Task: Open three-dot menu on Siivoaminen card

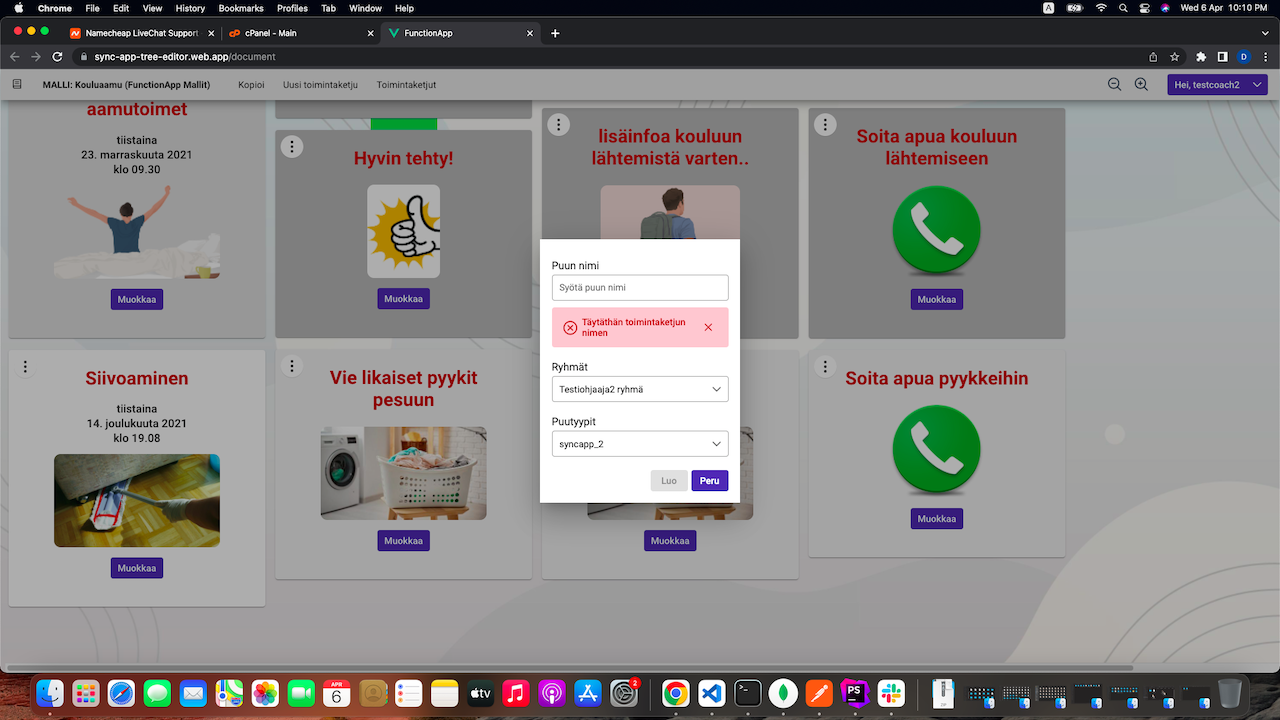Action: 25,367
